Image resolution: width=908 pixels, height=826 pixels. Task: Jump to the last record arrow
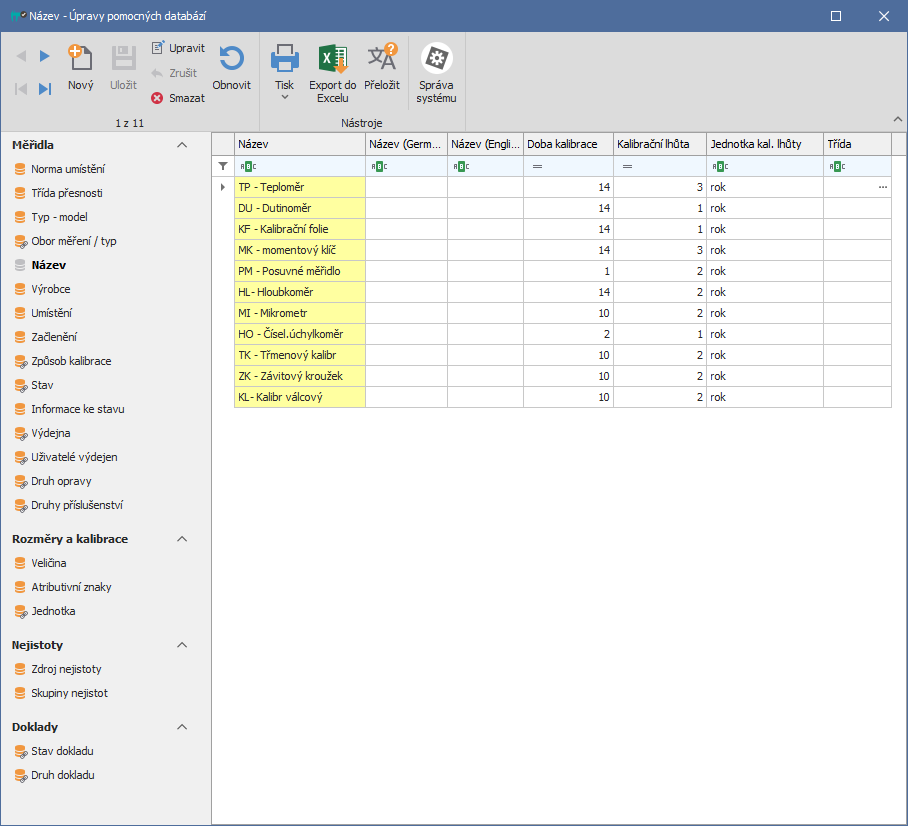pyautogui.click(x=45, y=89)
